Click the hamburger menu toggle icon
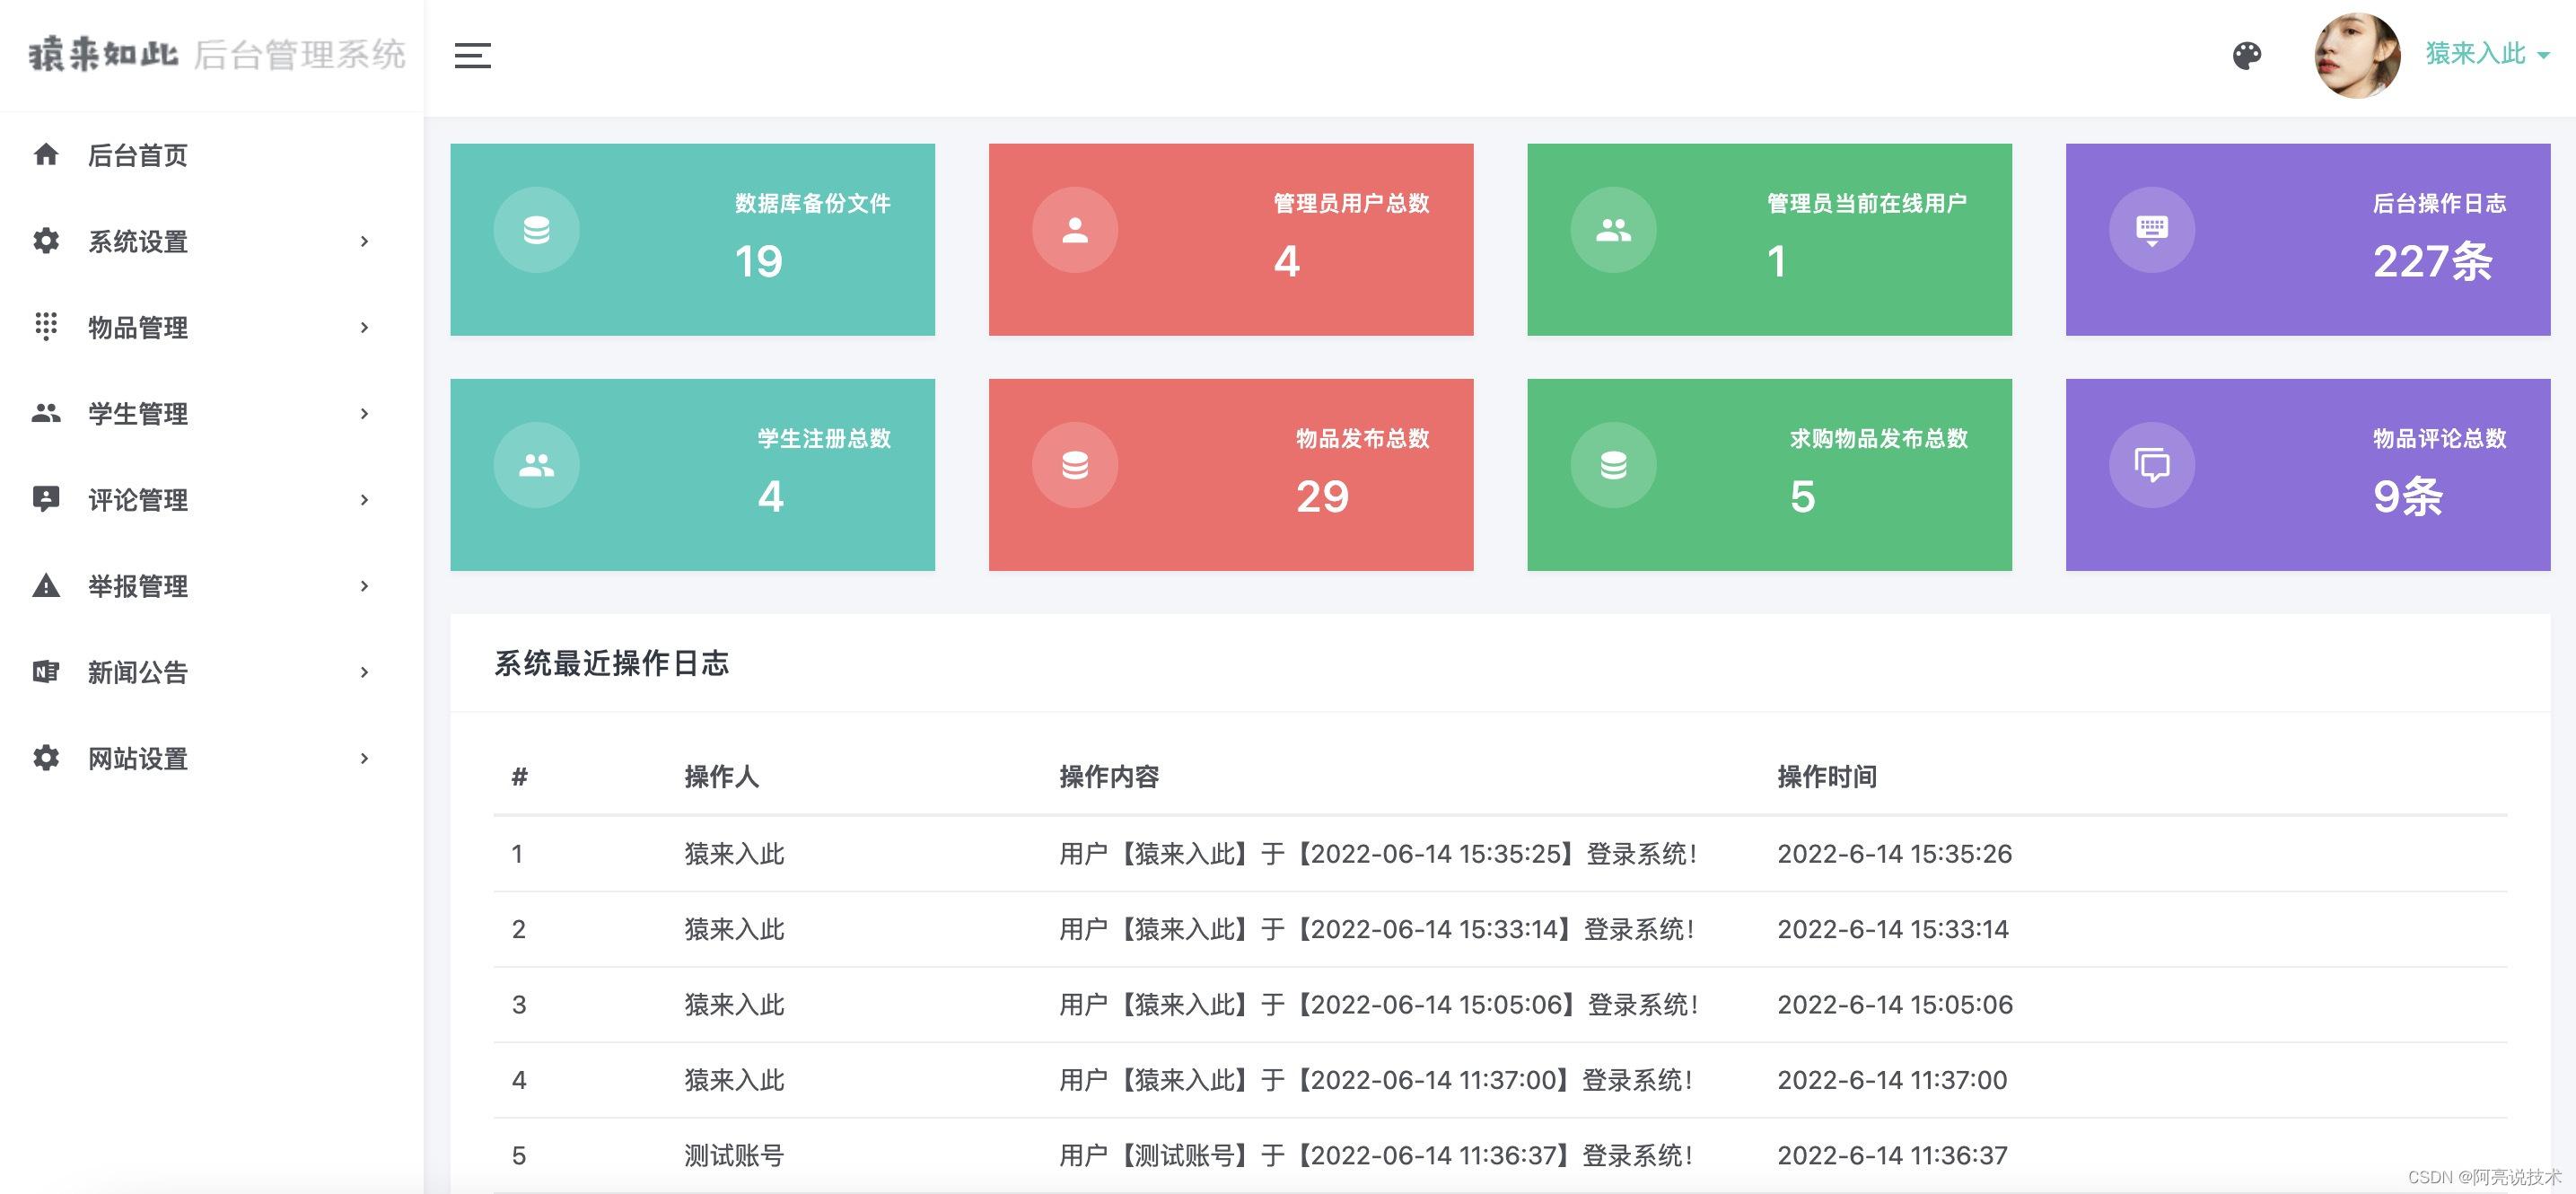This screenshot has width=2576, height=1194. click(x=472, y=56)
